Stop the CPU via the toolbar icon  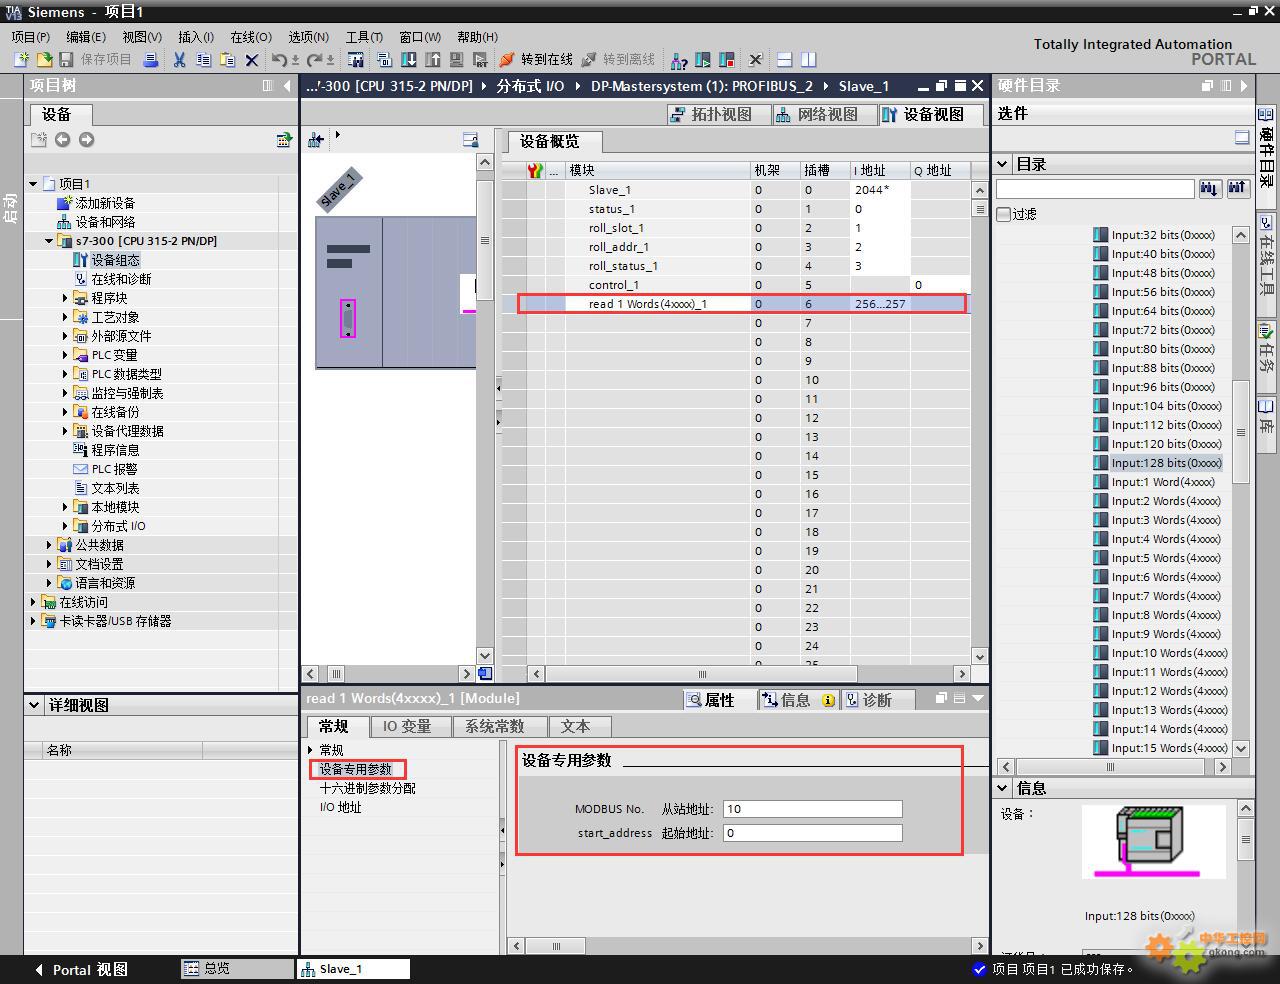click(x=727, y=60)
